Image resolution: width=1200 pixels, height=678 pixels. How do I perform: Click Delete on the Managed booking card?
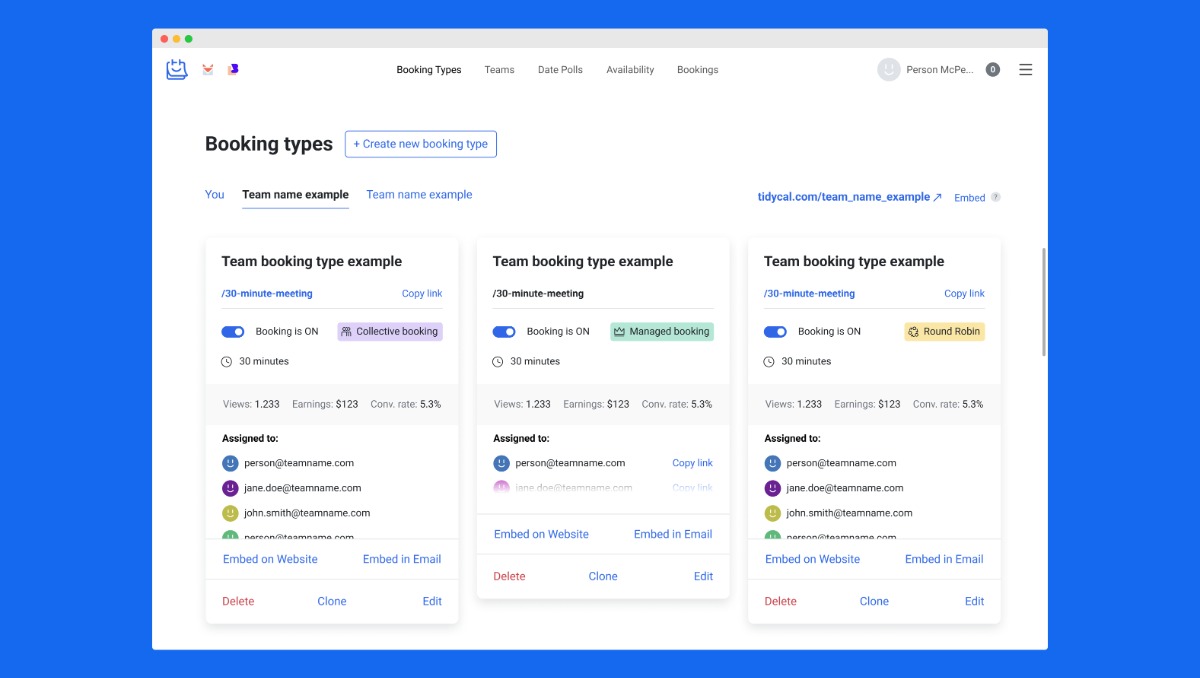(509, 576)
